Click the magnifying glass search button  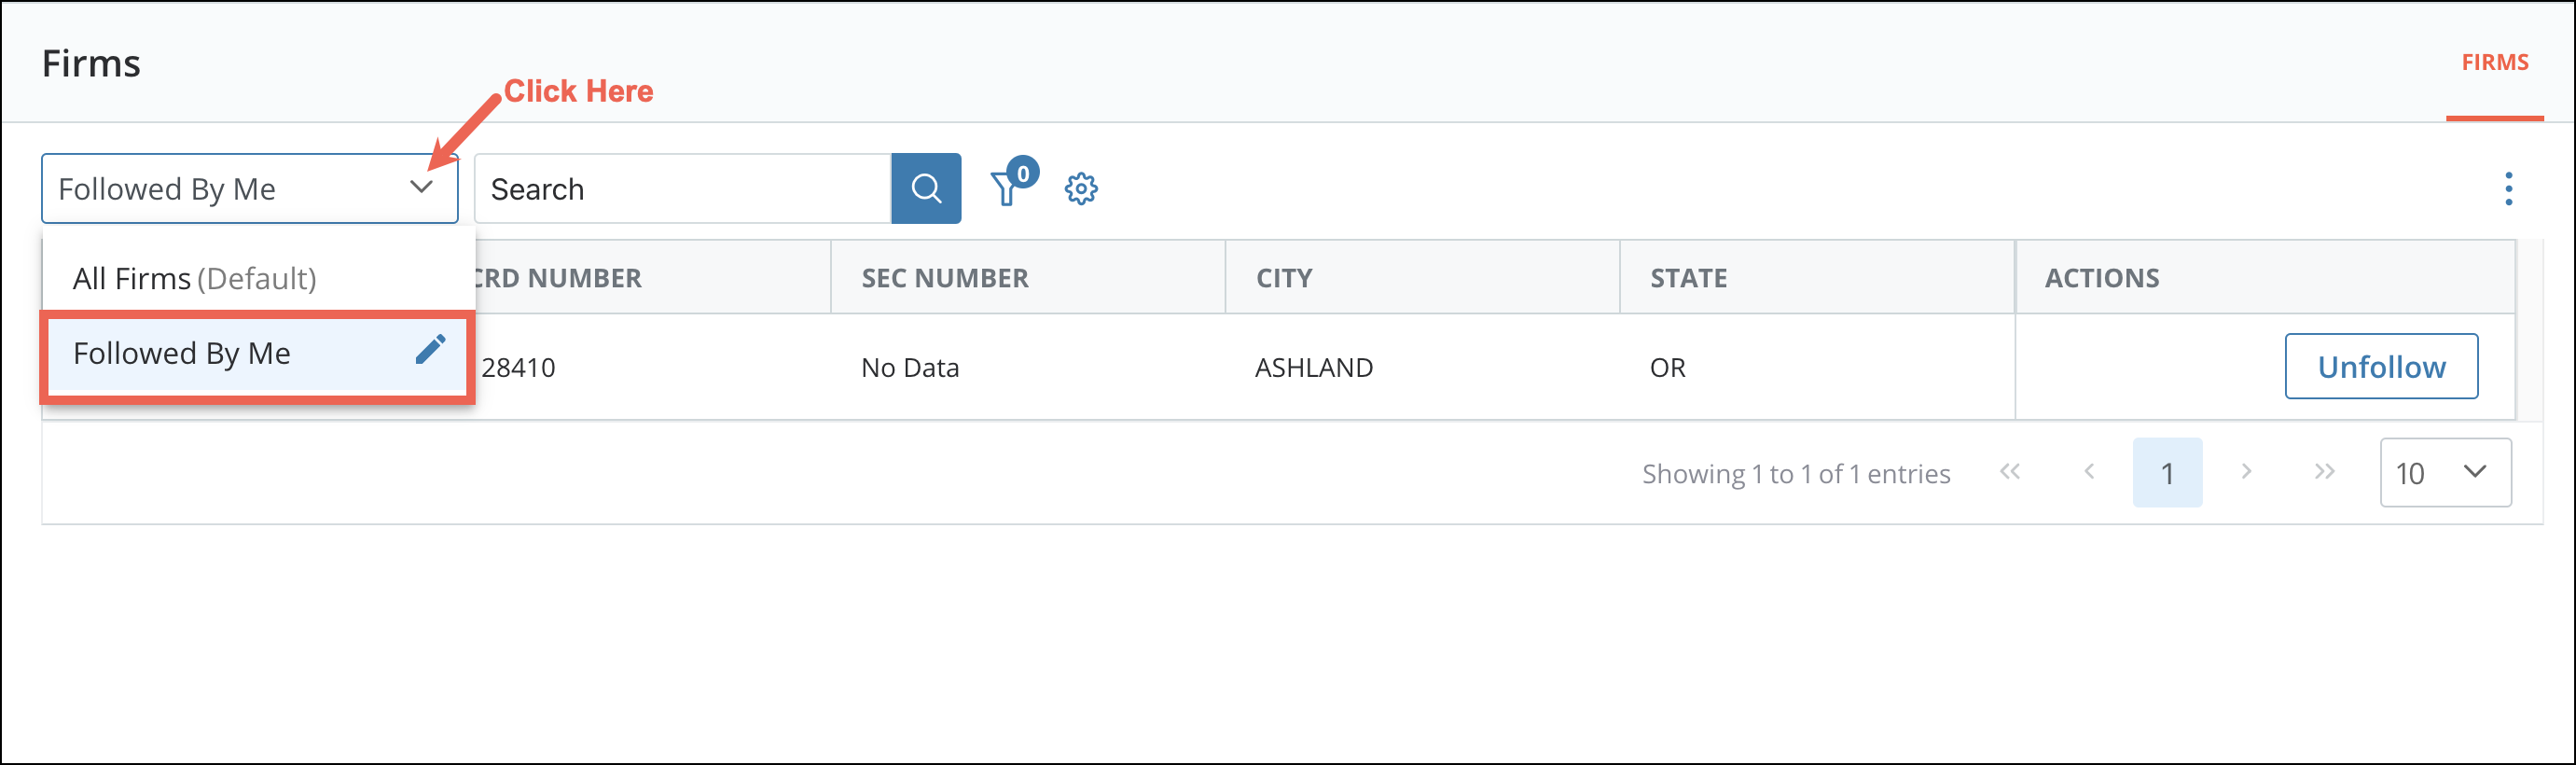(925, 188)
